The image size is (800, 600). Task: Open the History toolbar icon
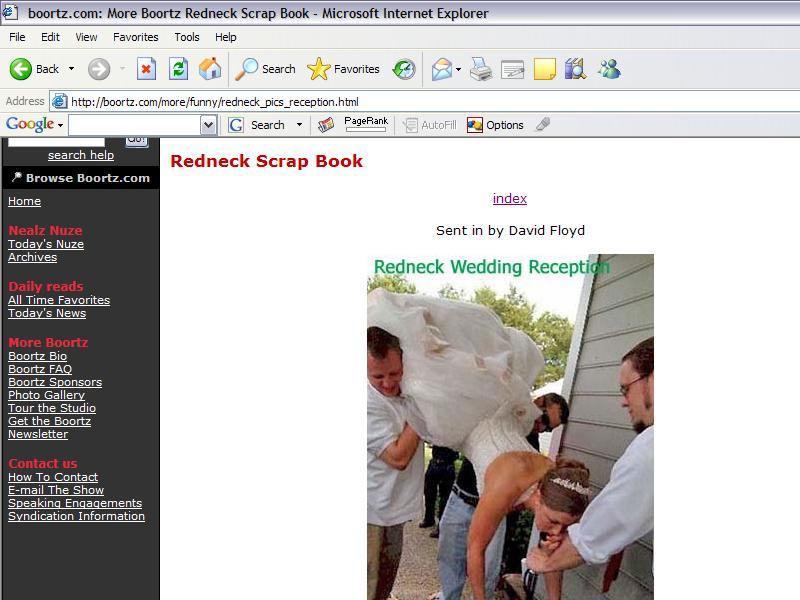[404, 69]
